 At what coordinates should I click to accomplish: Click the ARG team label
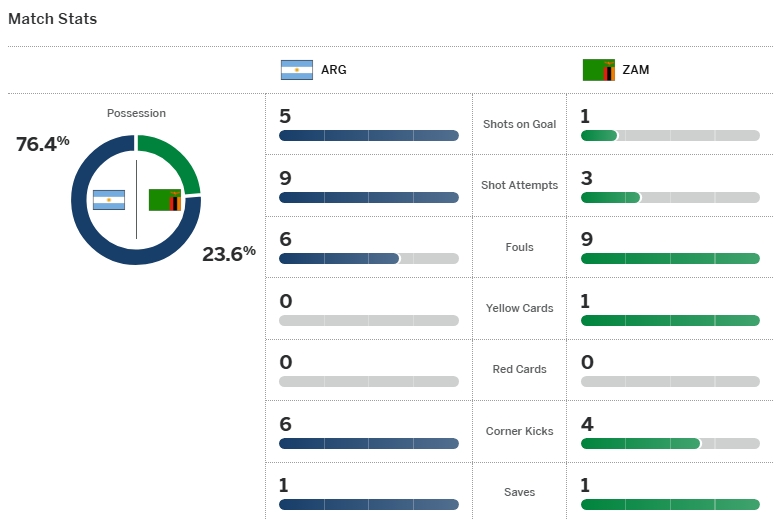[x=334, y=70]
